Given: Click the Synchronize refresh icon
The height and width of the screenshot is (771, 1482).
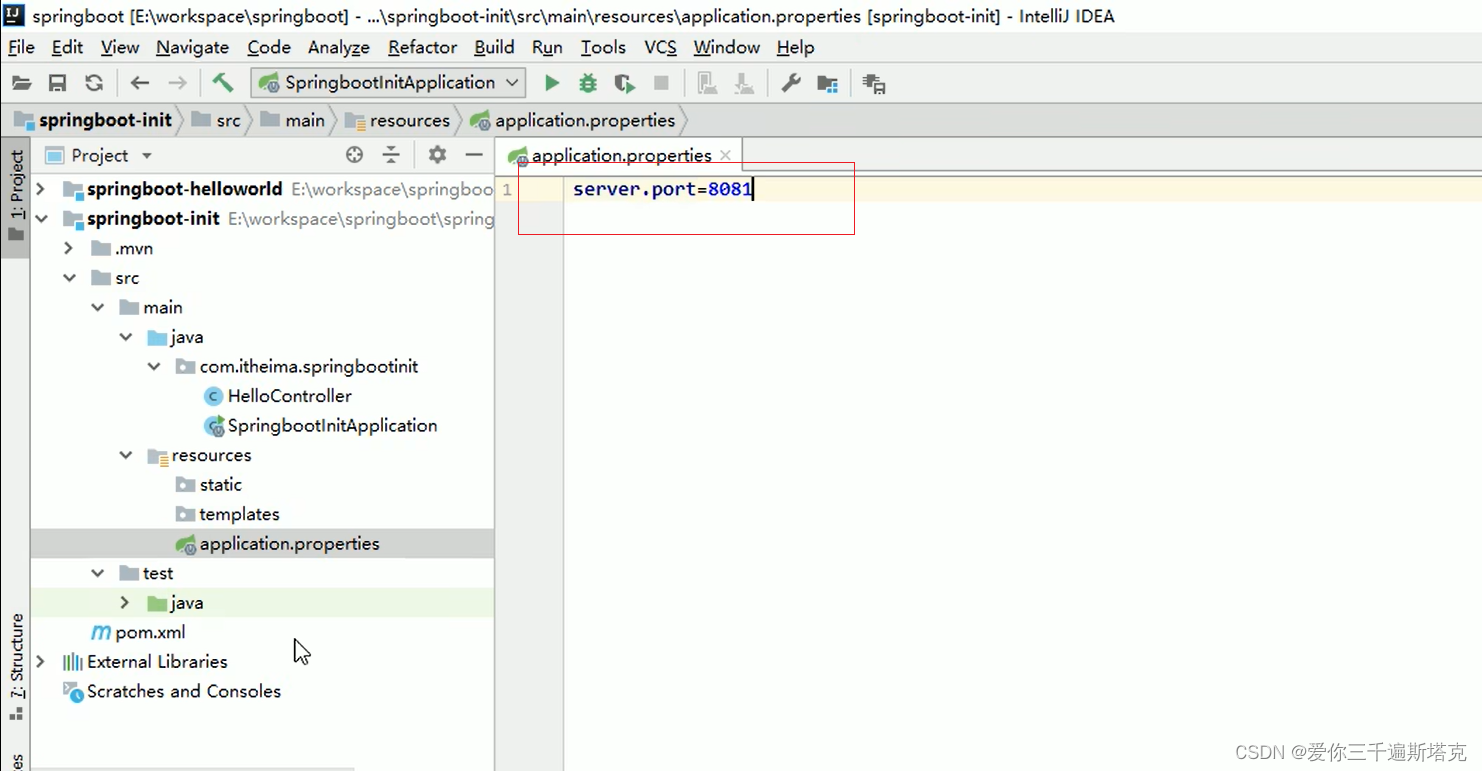Looking at the screenshot, I should pyautogui.click(x=94, y=84).
